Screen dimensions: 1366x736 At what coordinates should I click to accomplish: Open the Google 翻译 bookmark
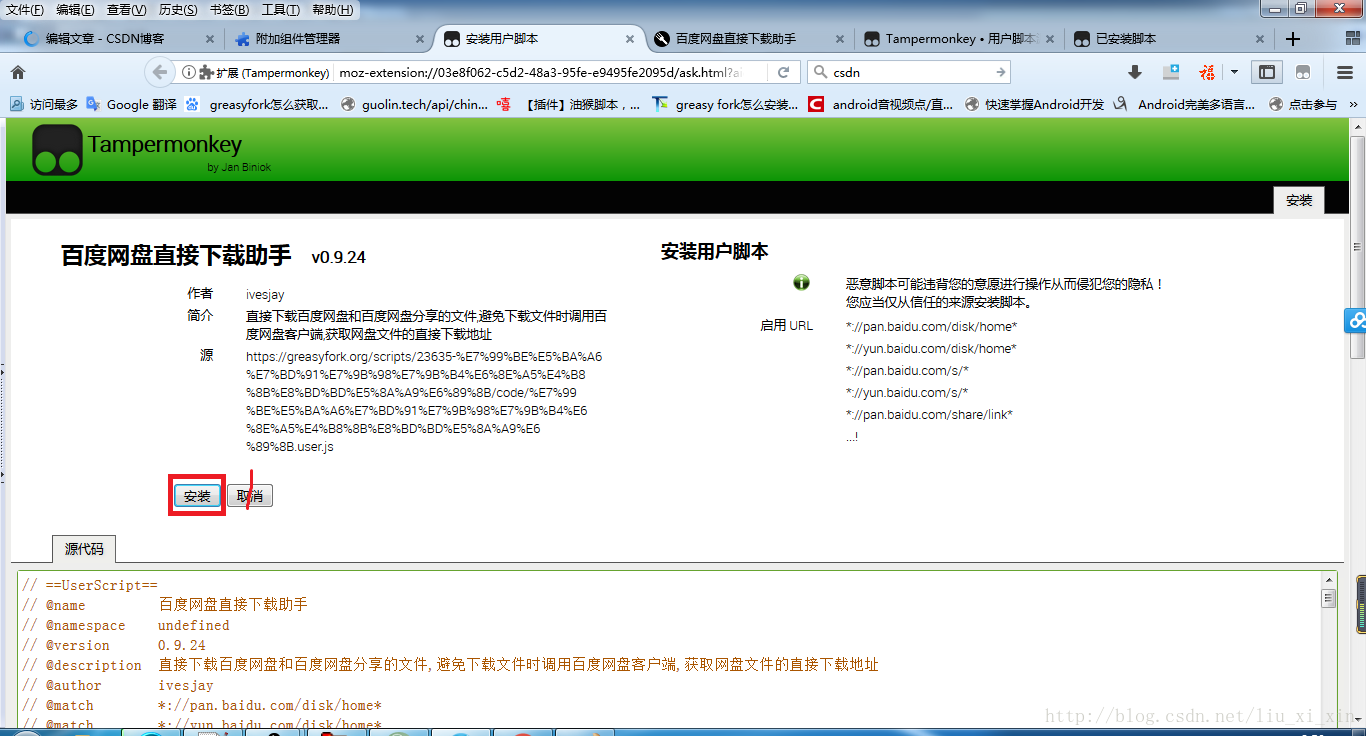pyautogui.click(x=131, y=104)
